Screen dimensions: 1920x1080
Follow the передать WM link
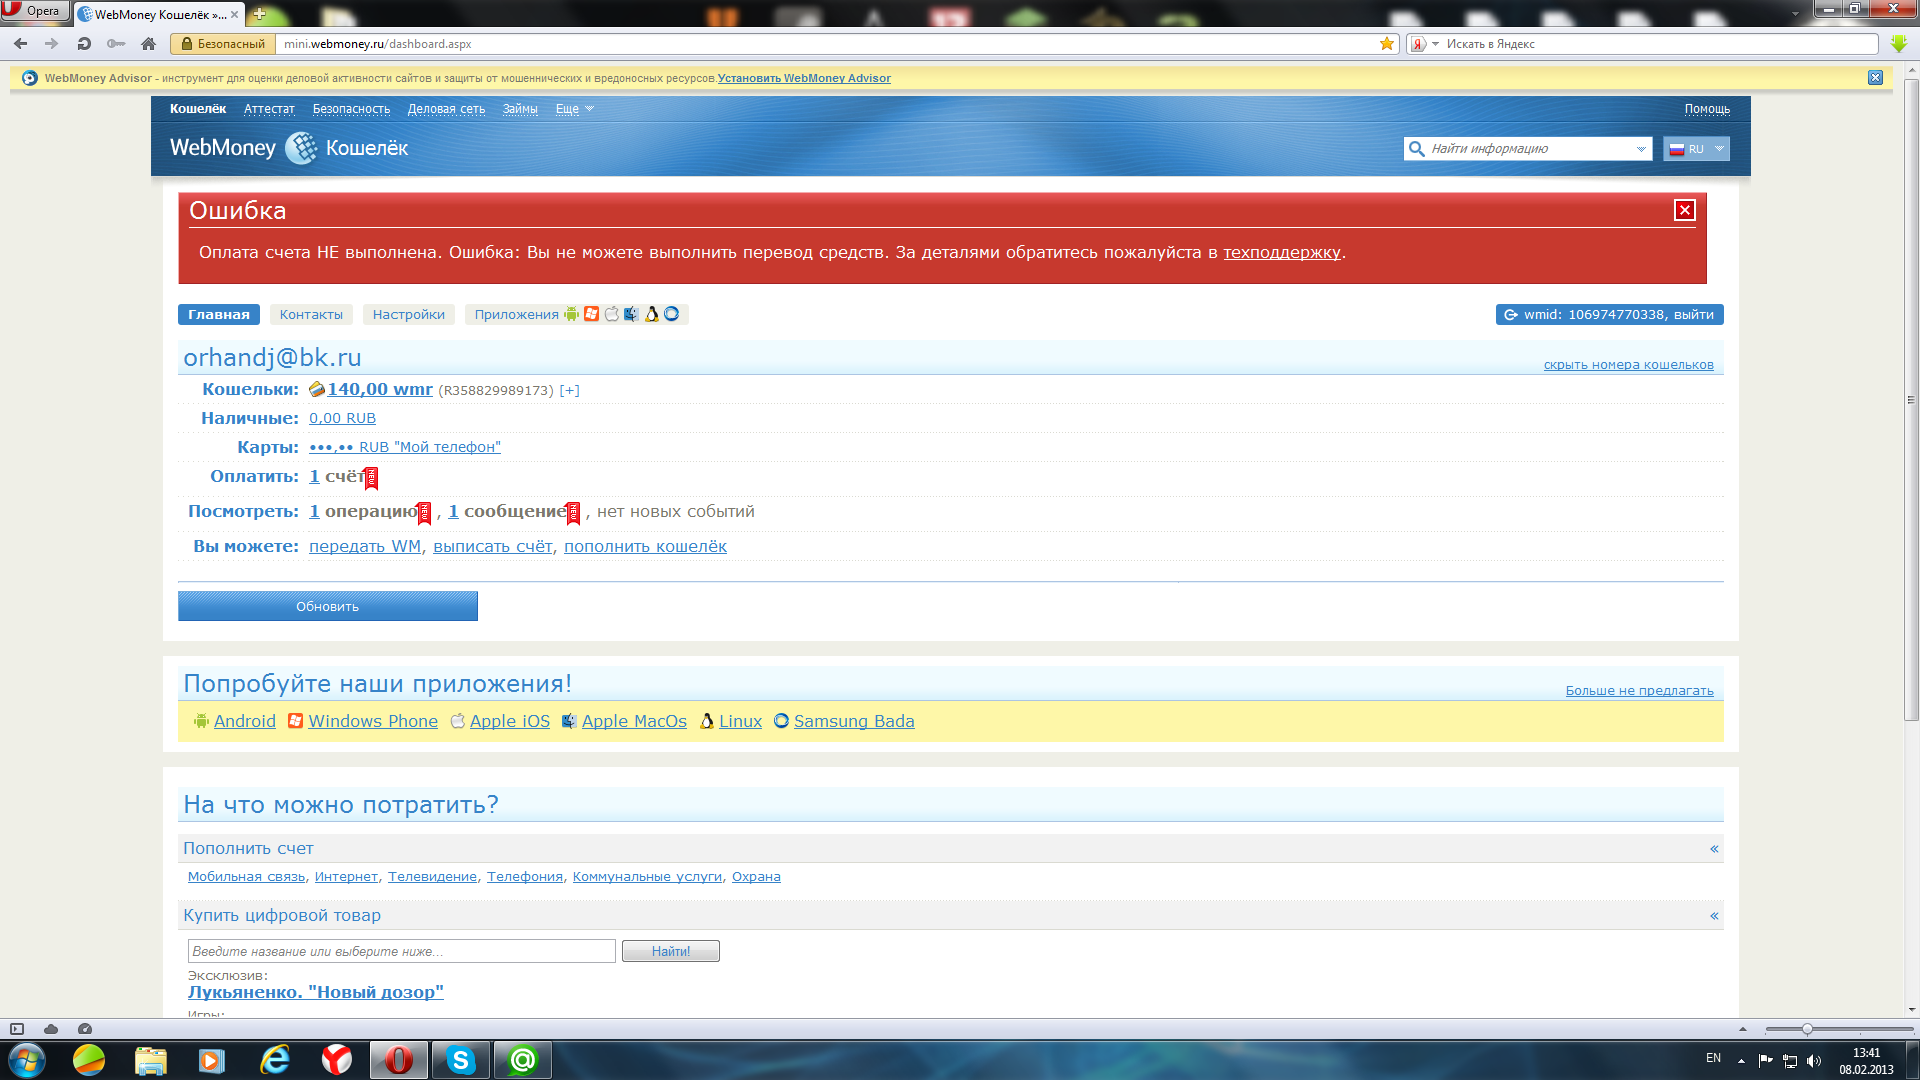coord(364,547)
